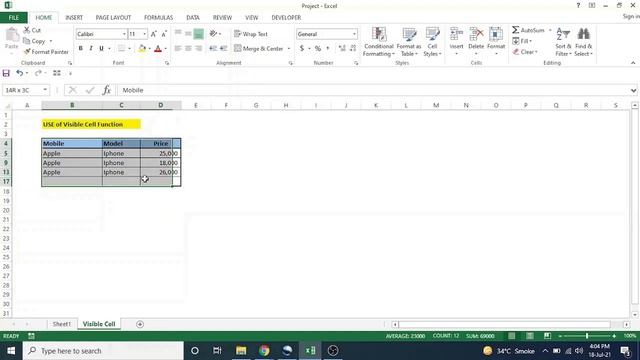The image size is (640, 360).
Task: Switch to the Sheet1 tab
Action: [61, 324]
